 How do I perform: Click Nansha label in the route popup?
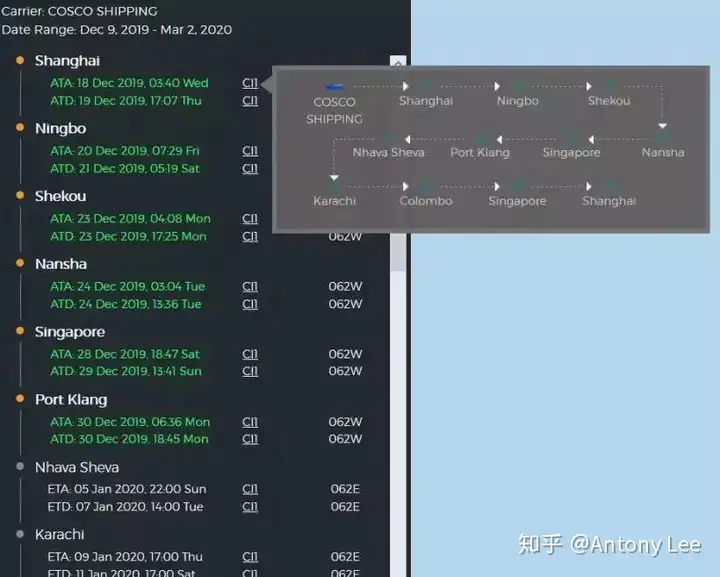[x=663, y=152]
